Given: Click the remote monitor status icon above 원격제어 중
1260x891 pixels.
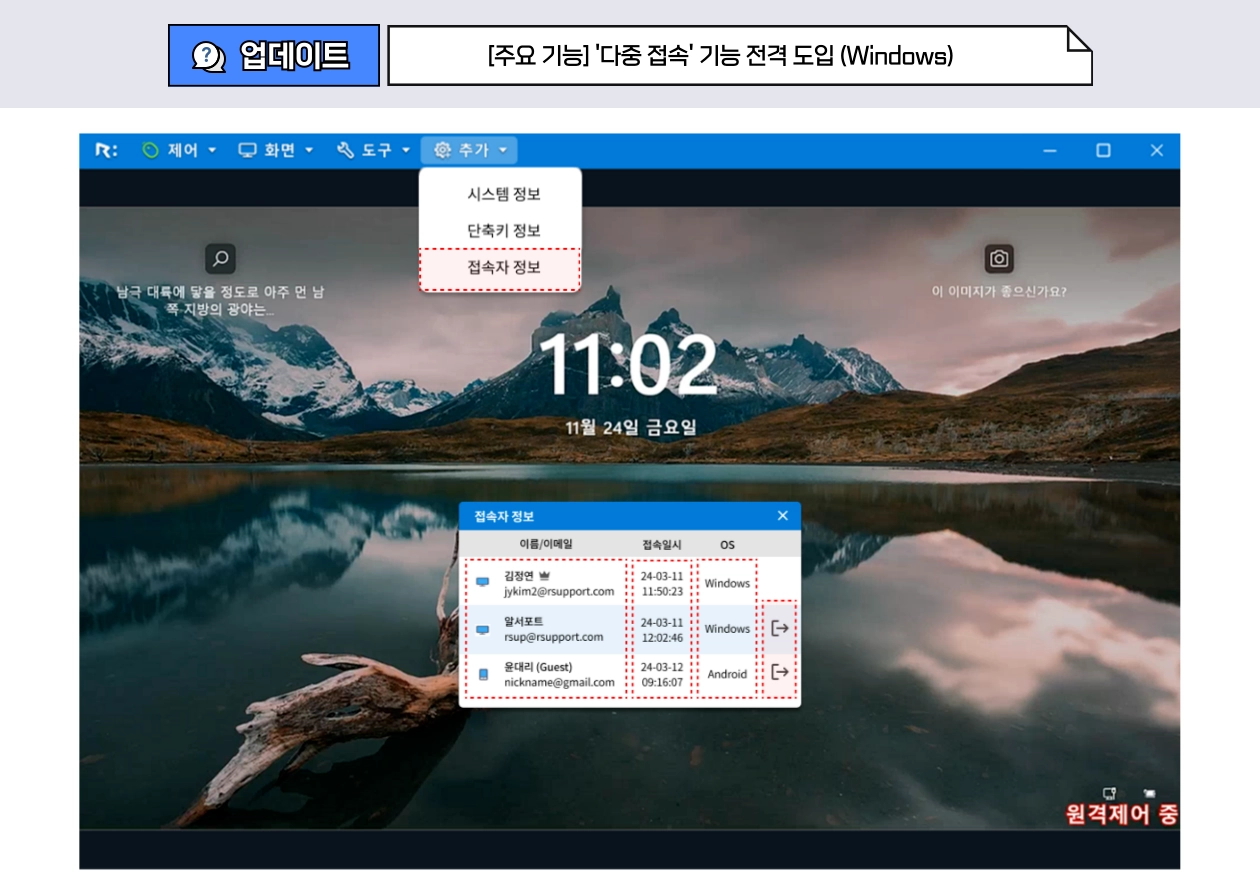Looking at the screenshot, I should (1109, 792).
